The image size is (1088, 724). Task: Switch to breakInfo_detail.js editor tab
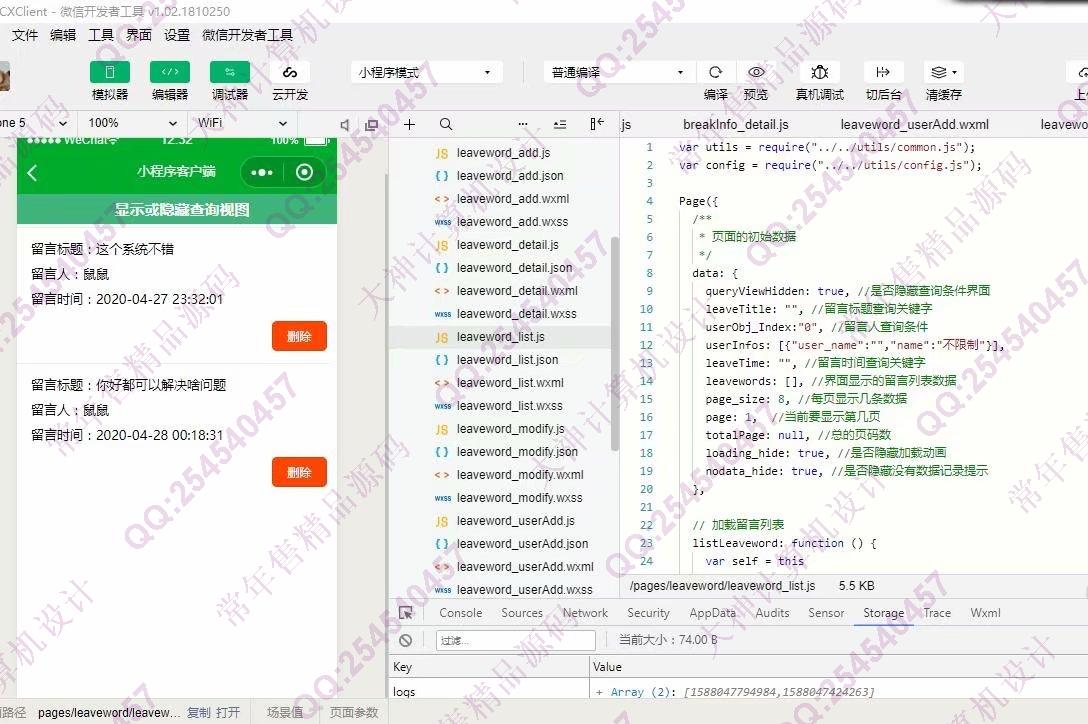[736, 124]
